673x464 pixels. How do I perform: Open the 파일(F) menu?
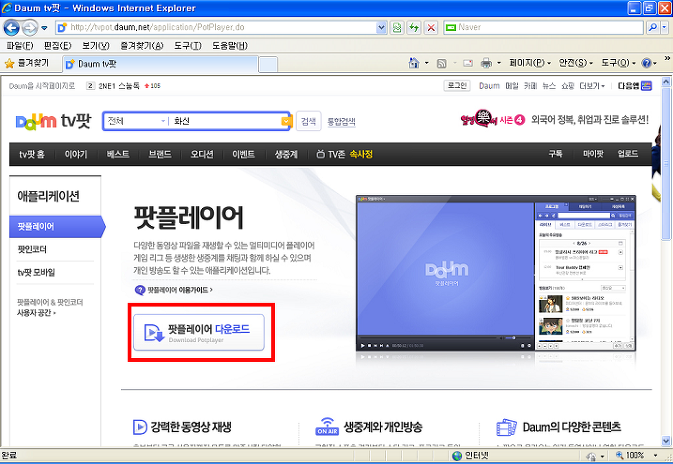click(x=20, y=45)
